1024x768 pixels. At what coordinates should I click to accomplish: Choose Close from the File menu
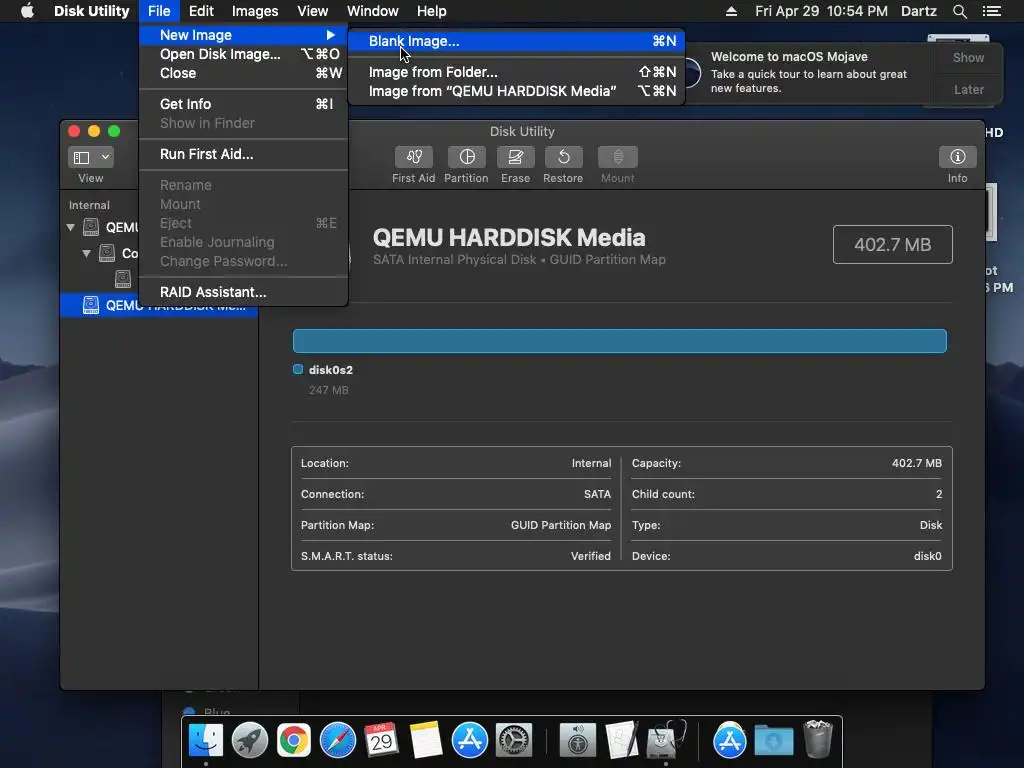click(244, 73)
